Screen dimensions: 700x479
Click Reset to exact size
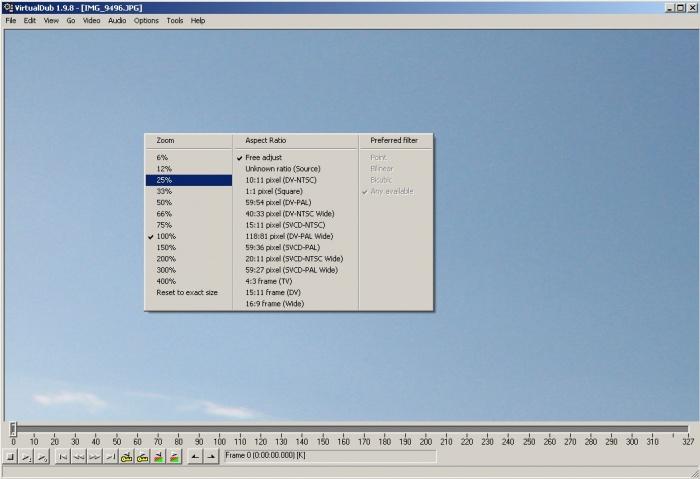186,292
